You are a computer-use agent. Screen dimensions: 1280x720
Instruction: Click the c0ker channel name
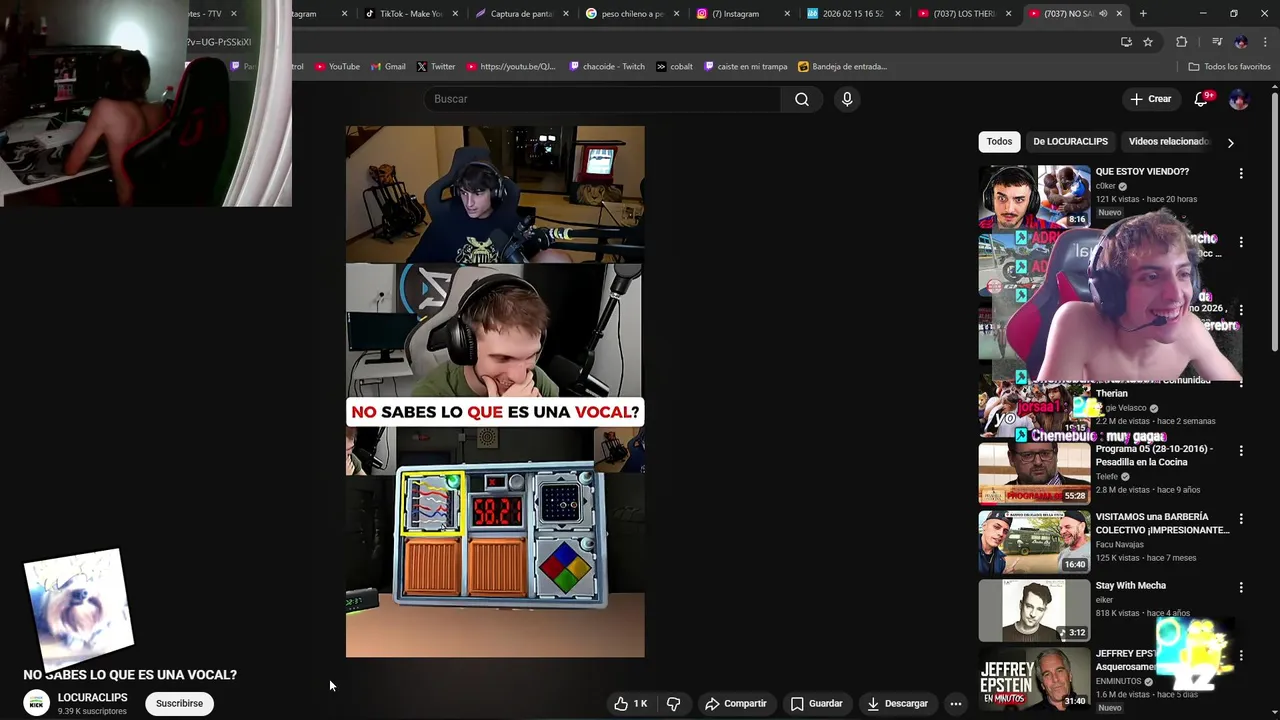click(1105, 186)
